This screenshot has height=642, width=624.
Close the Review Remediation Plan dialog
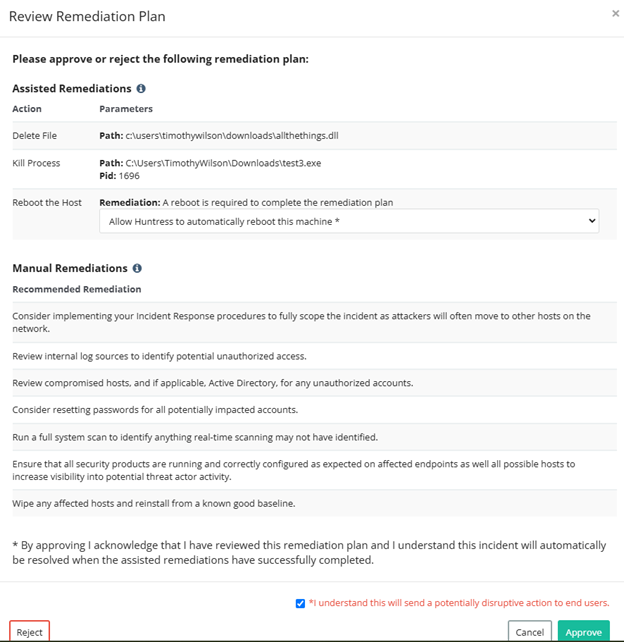(x=614, y=14)
